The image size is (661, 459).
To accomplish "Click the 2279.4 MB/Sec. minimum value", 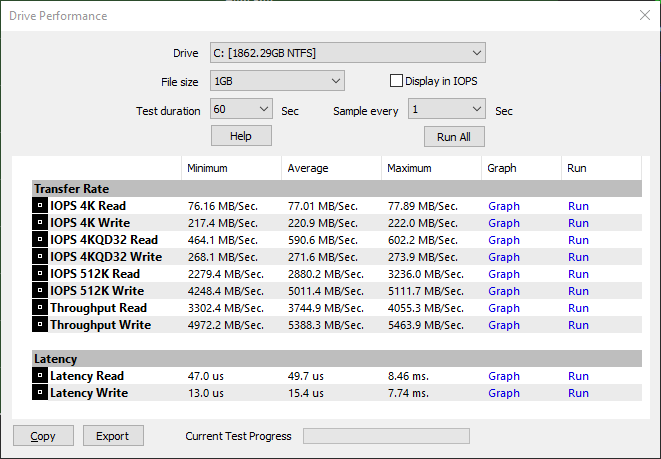I will tap(226, 274).
